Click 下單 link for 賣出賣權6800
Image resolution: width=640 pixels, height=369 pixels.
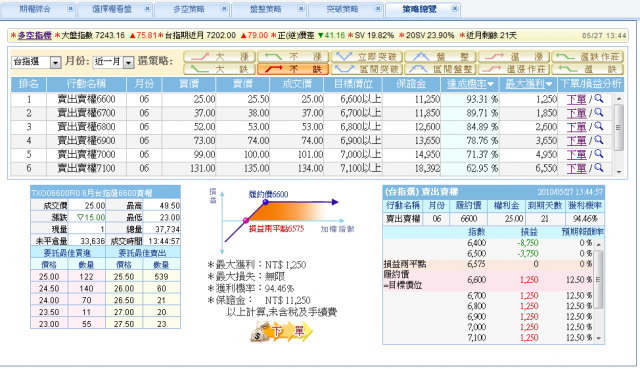coord(576,127)
